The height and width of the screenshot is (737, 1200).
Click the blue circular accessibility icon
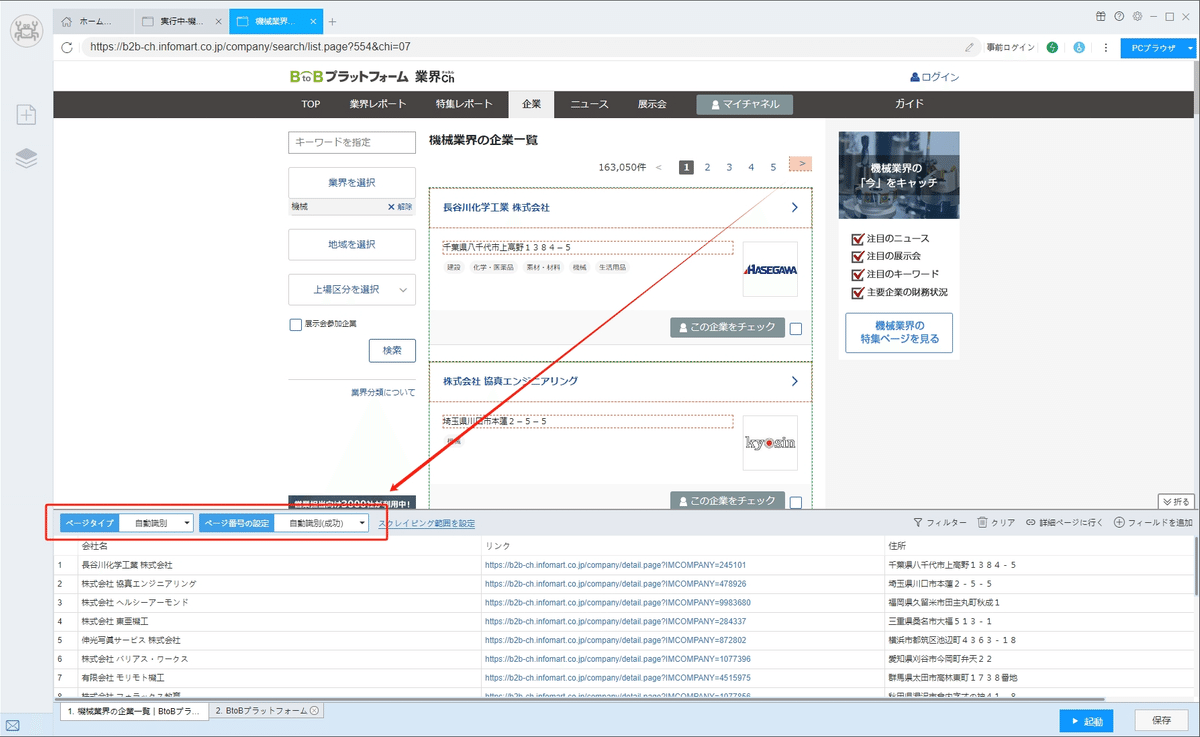pos(1079,47)
